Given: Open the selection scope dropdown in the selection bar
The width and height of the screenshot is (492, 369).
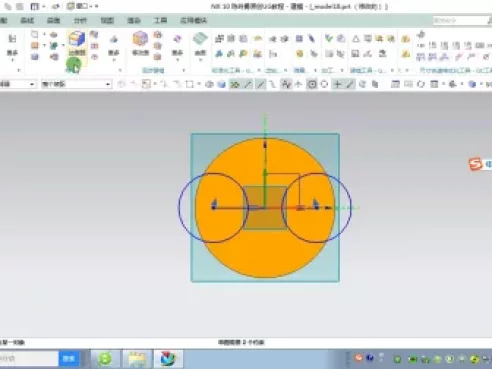Looking at the screenshot, I should pyautogui.click(x=76, y=84).
